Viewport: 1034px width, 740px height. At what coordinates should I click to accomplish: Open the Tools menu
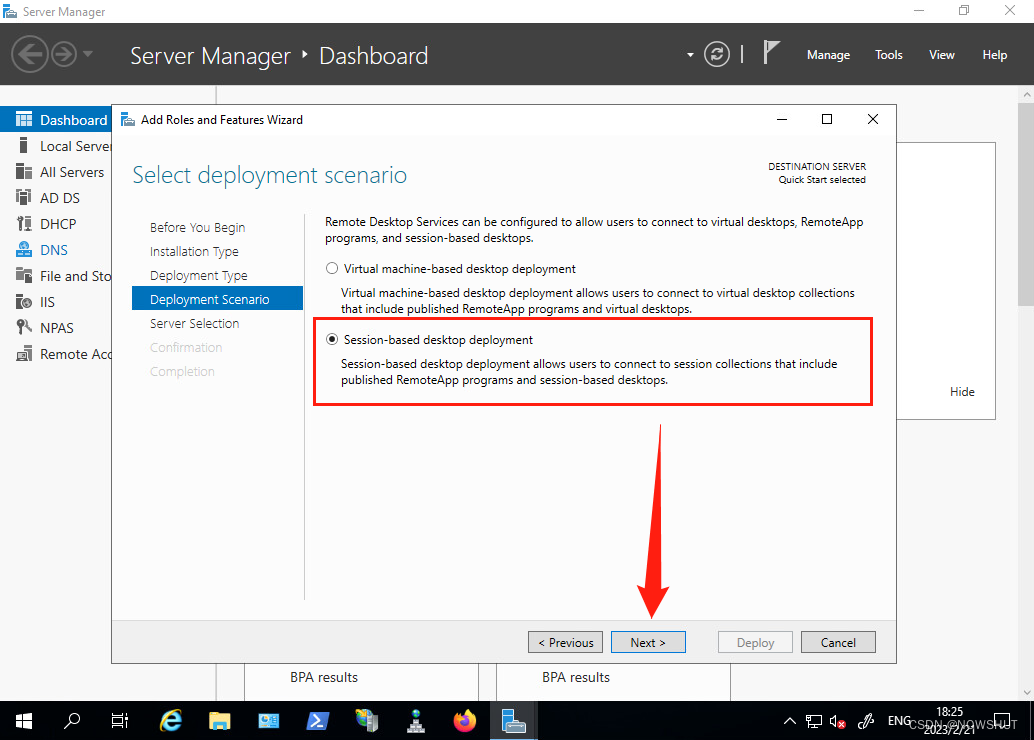888,55
